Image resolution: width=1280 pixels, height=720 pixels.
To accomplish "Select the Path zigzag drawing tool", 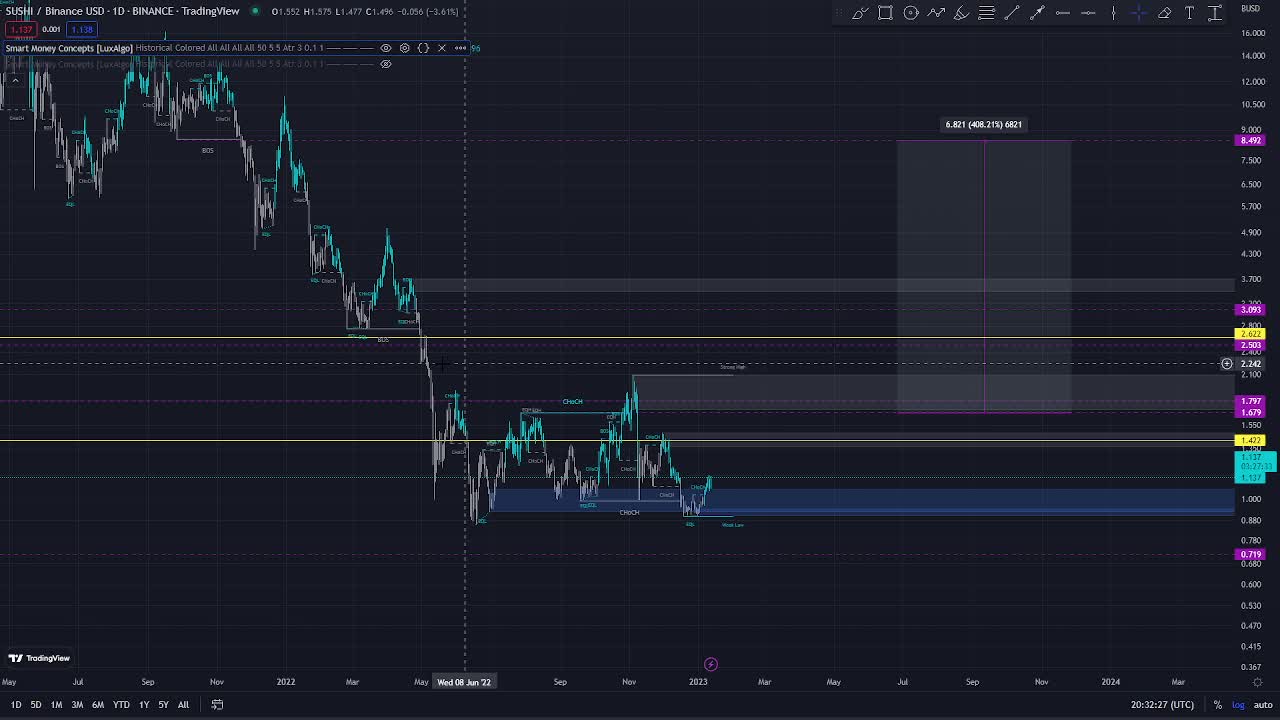I will [936, 13].
